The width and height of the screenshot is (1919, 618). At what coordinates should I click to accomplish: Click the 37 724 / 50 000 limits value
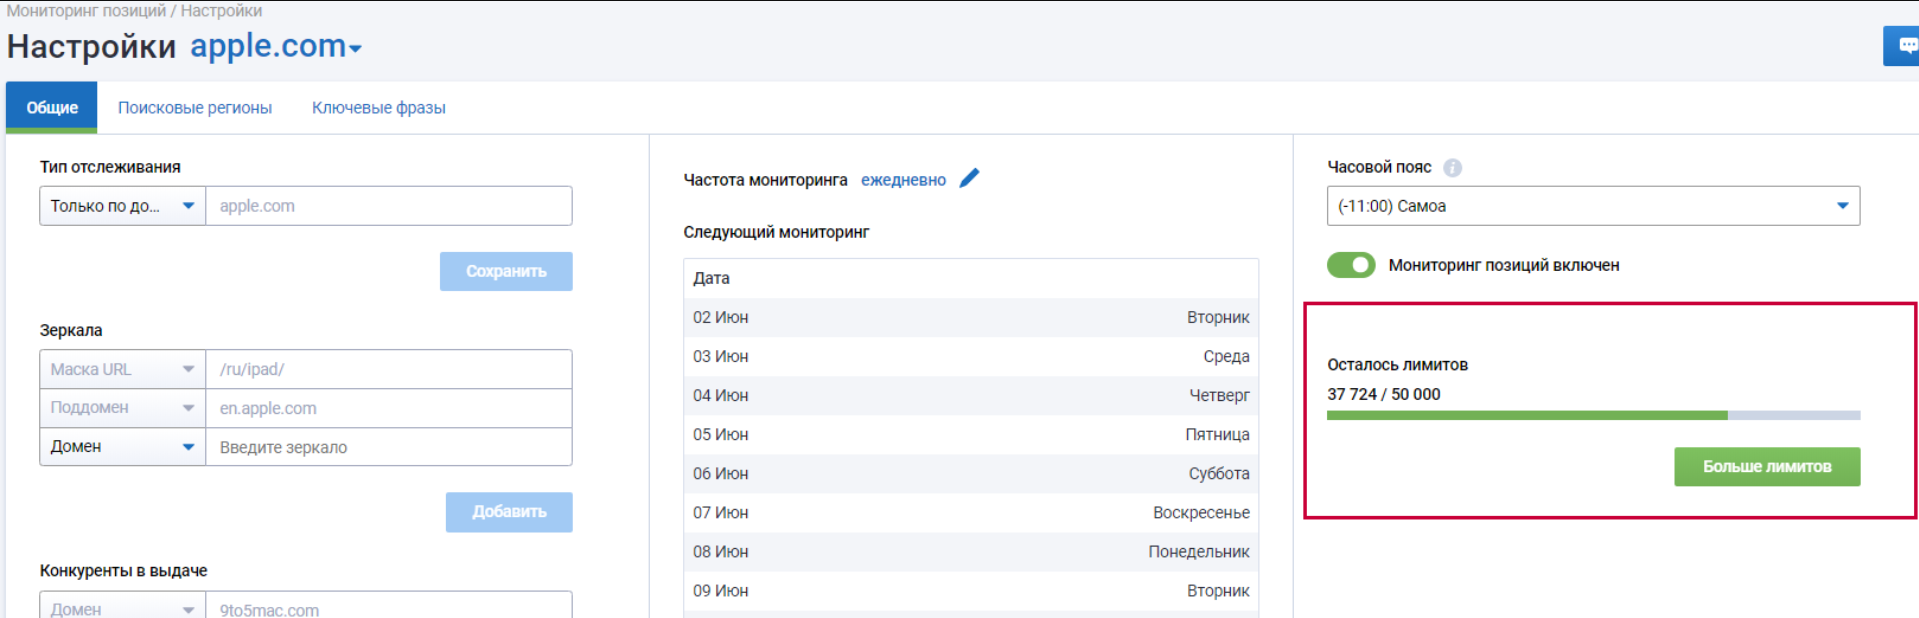click(x=1384, y=394)
